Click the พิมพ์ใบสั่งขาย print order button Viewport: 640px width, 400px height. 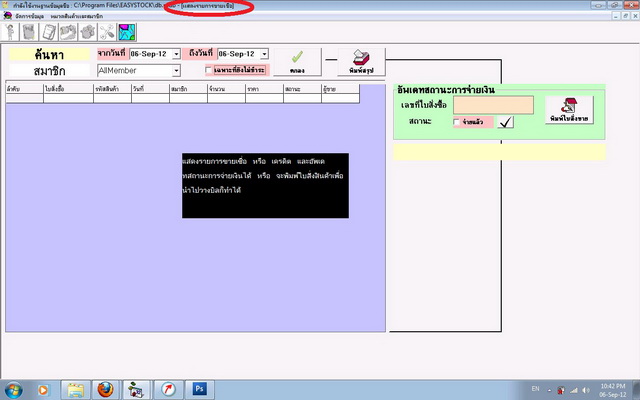pyautogui.click(x=569, y=110)
